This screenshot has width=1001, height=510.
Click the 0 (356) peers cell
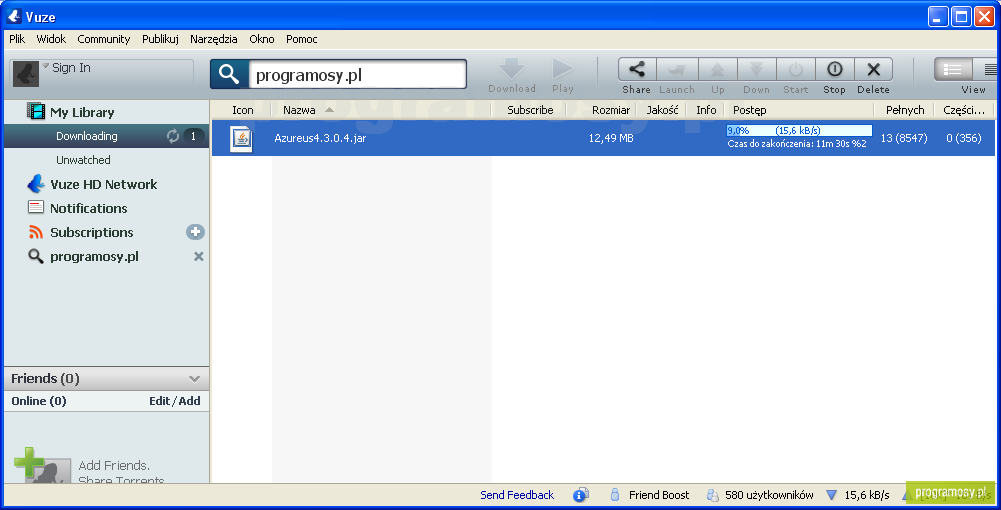(x=964, y=138)
